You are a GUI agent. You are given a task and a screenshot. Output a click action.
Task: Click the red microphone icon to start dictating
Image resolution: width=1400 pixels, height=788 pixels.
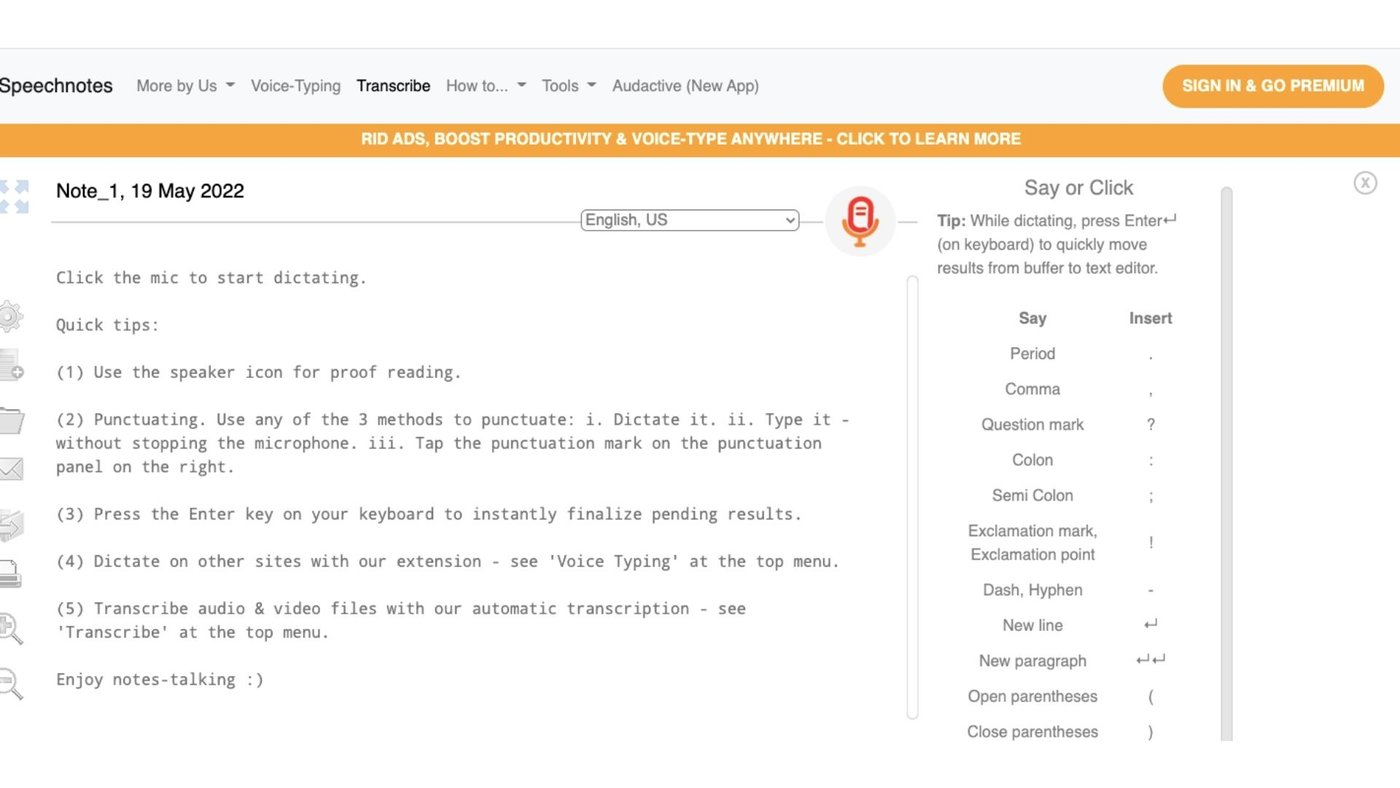click(x=859, y=220)
